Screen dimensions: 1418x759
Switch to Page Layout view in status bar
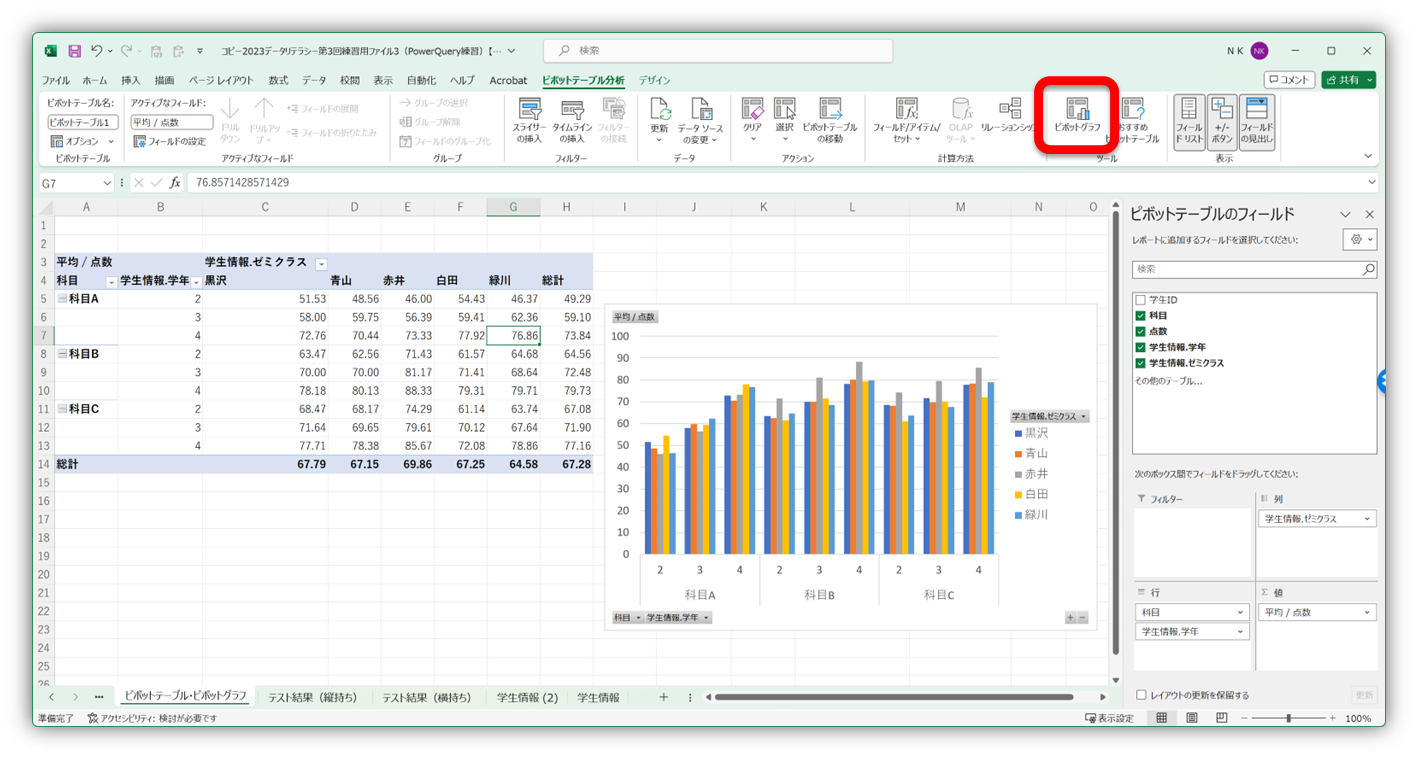1191,718
